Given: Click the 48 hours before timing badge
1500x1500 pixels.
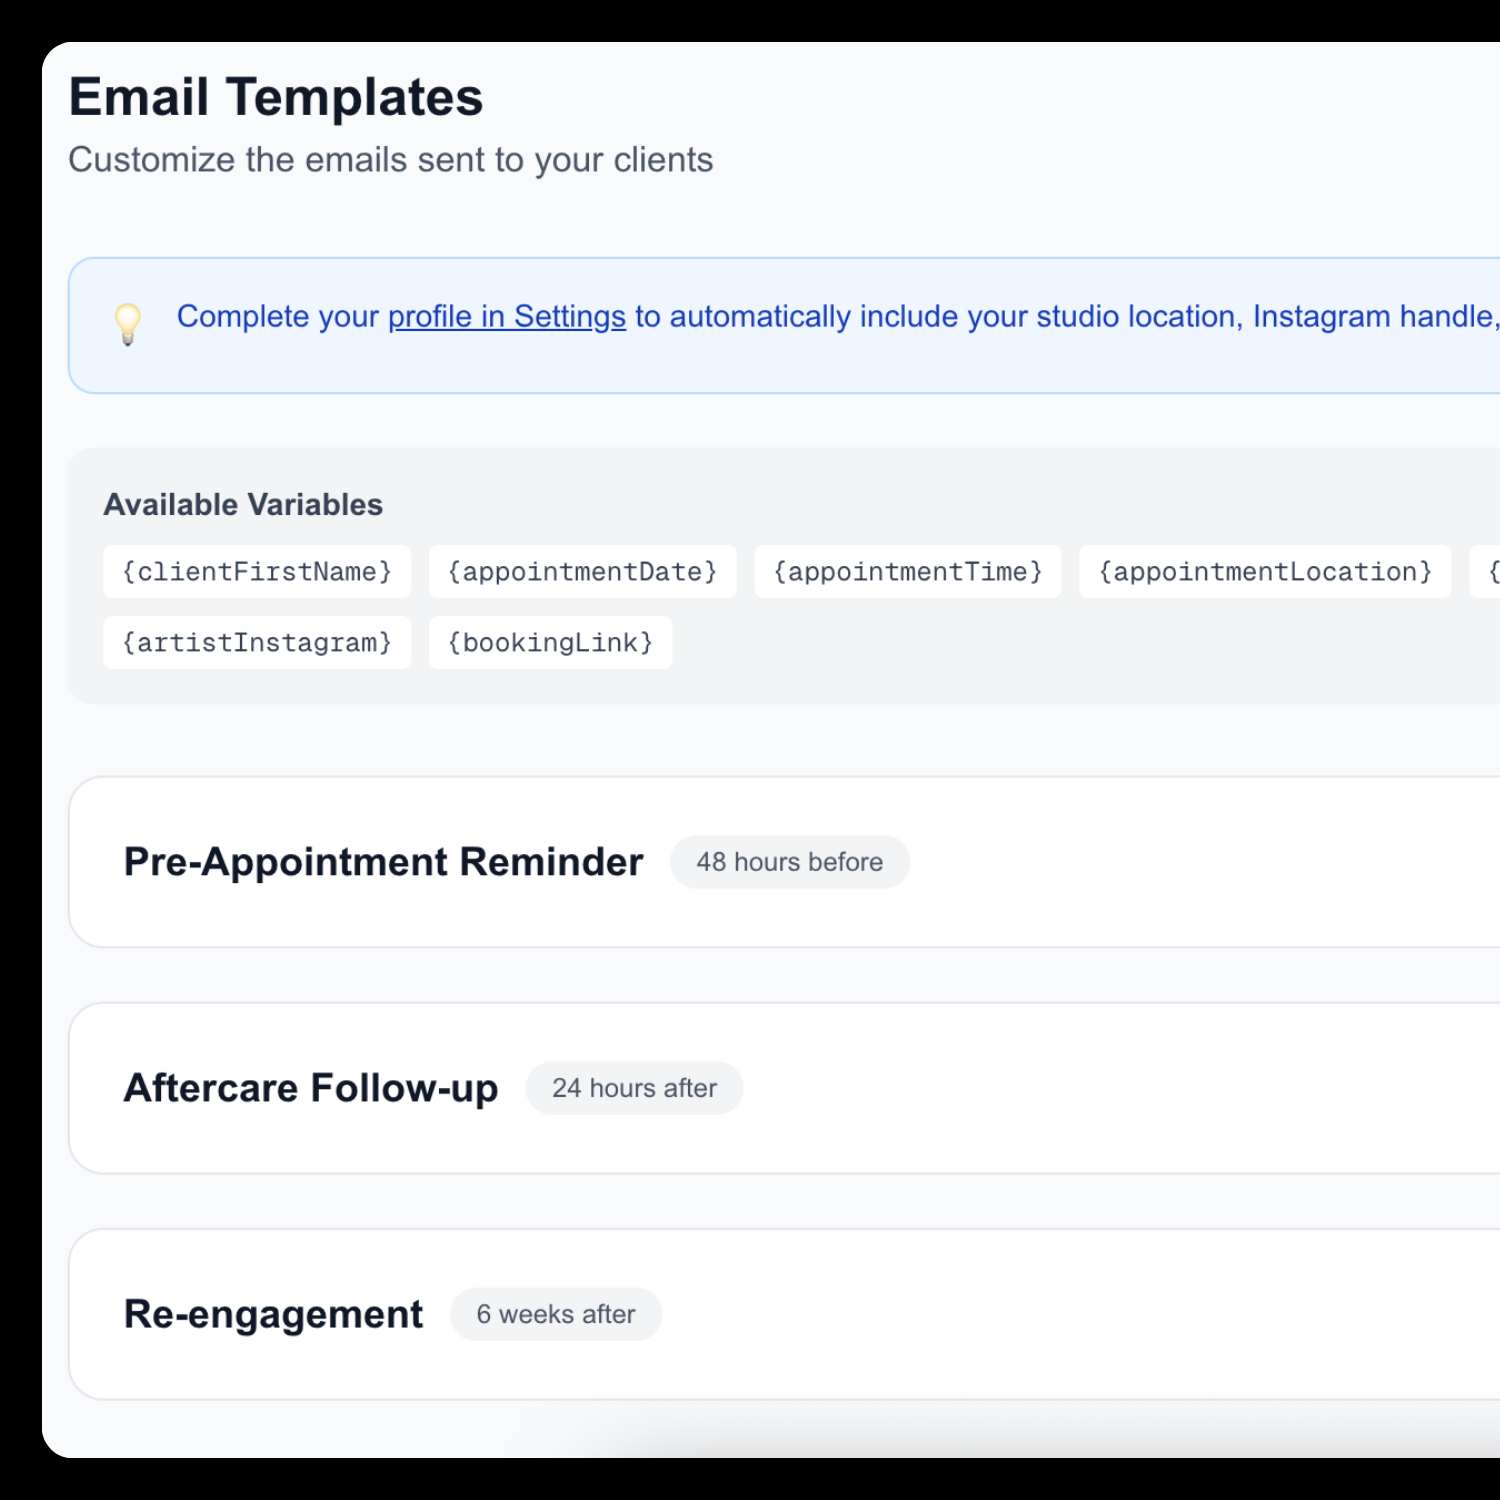Looking at the screenshot, I should [789, 861].
